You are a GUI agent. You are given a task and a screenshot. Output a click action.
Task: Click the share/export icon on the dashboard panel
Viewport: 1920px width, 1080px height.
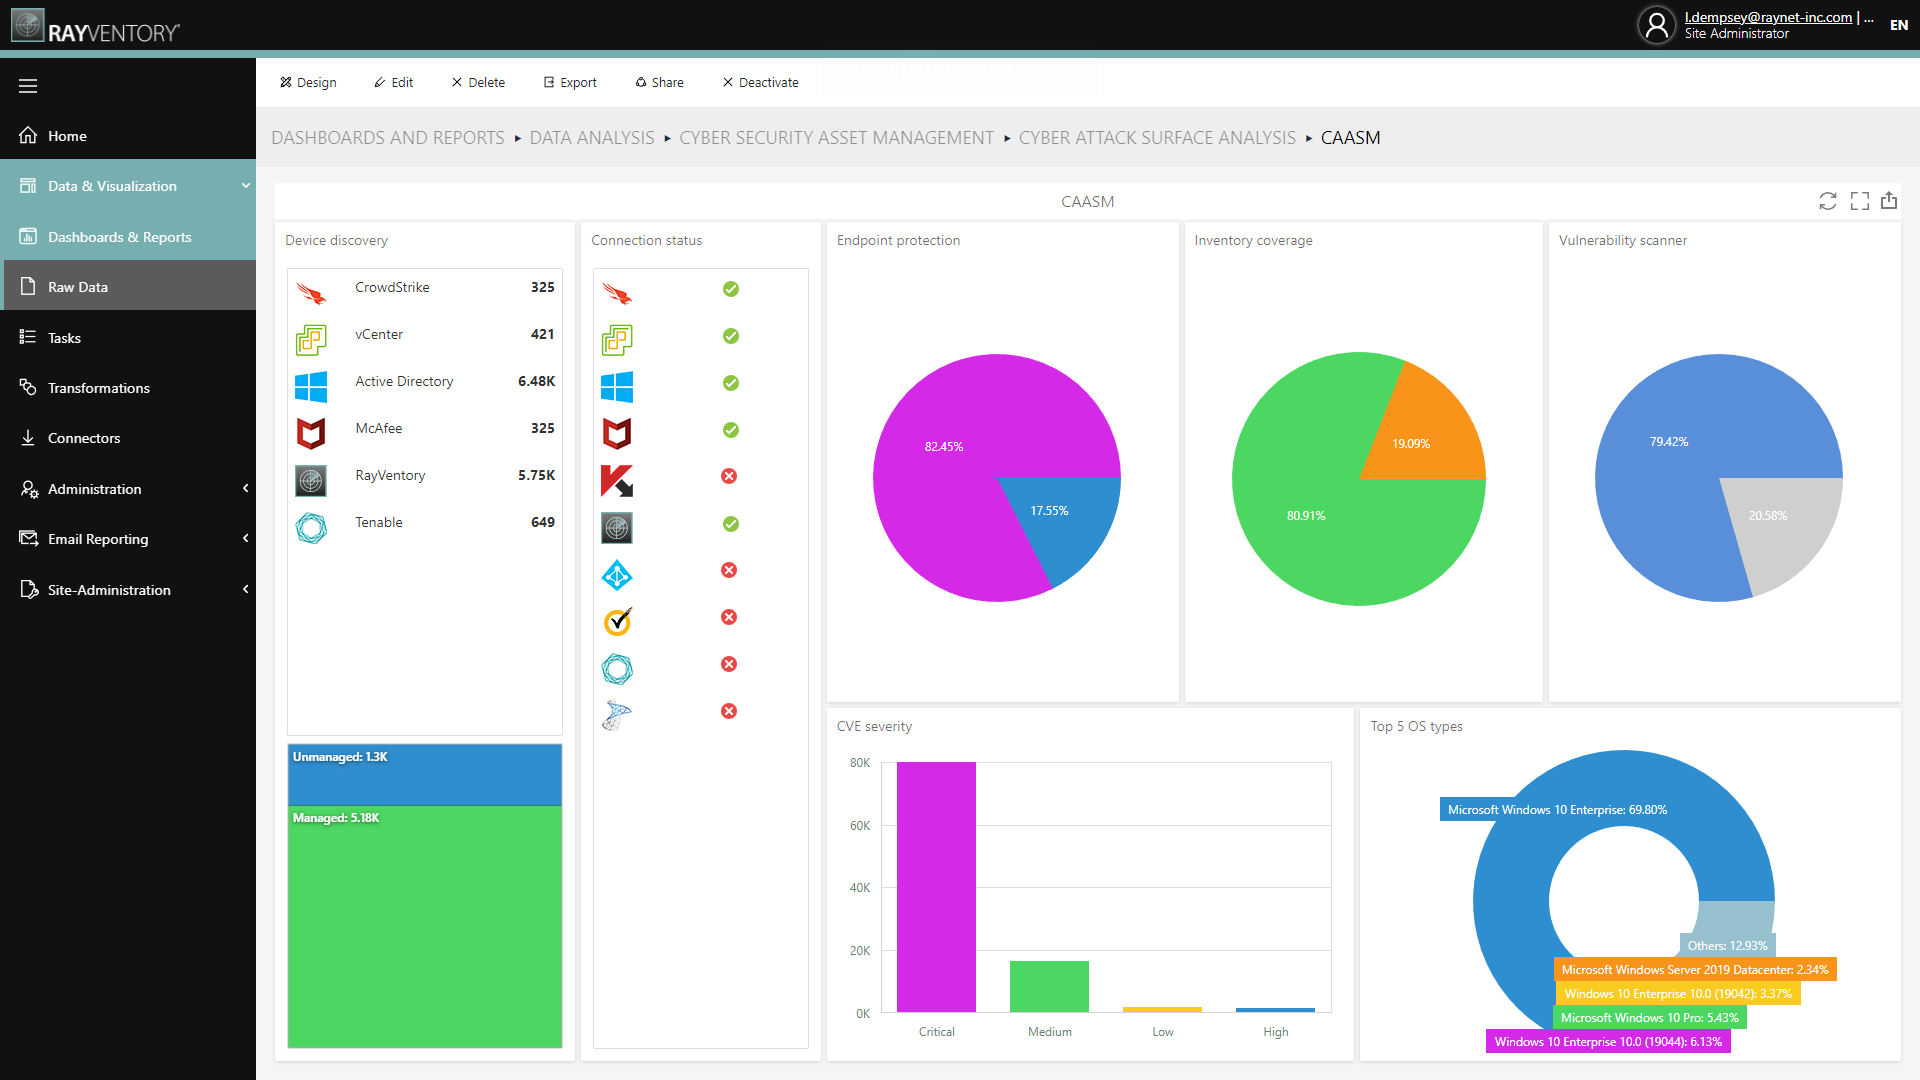coord(1890,200)
